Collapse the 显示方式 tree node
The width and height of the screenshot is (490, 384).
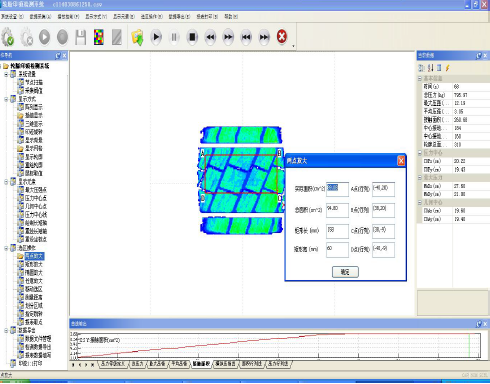6,99
